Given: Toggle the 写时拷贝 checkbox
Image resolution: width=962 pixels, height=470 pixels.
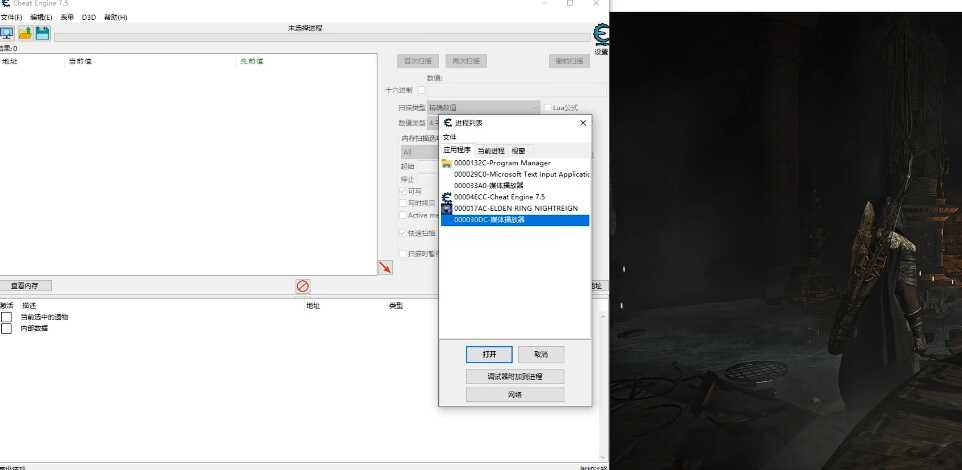Looking at the screenshot, I should point(404,203).
